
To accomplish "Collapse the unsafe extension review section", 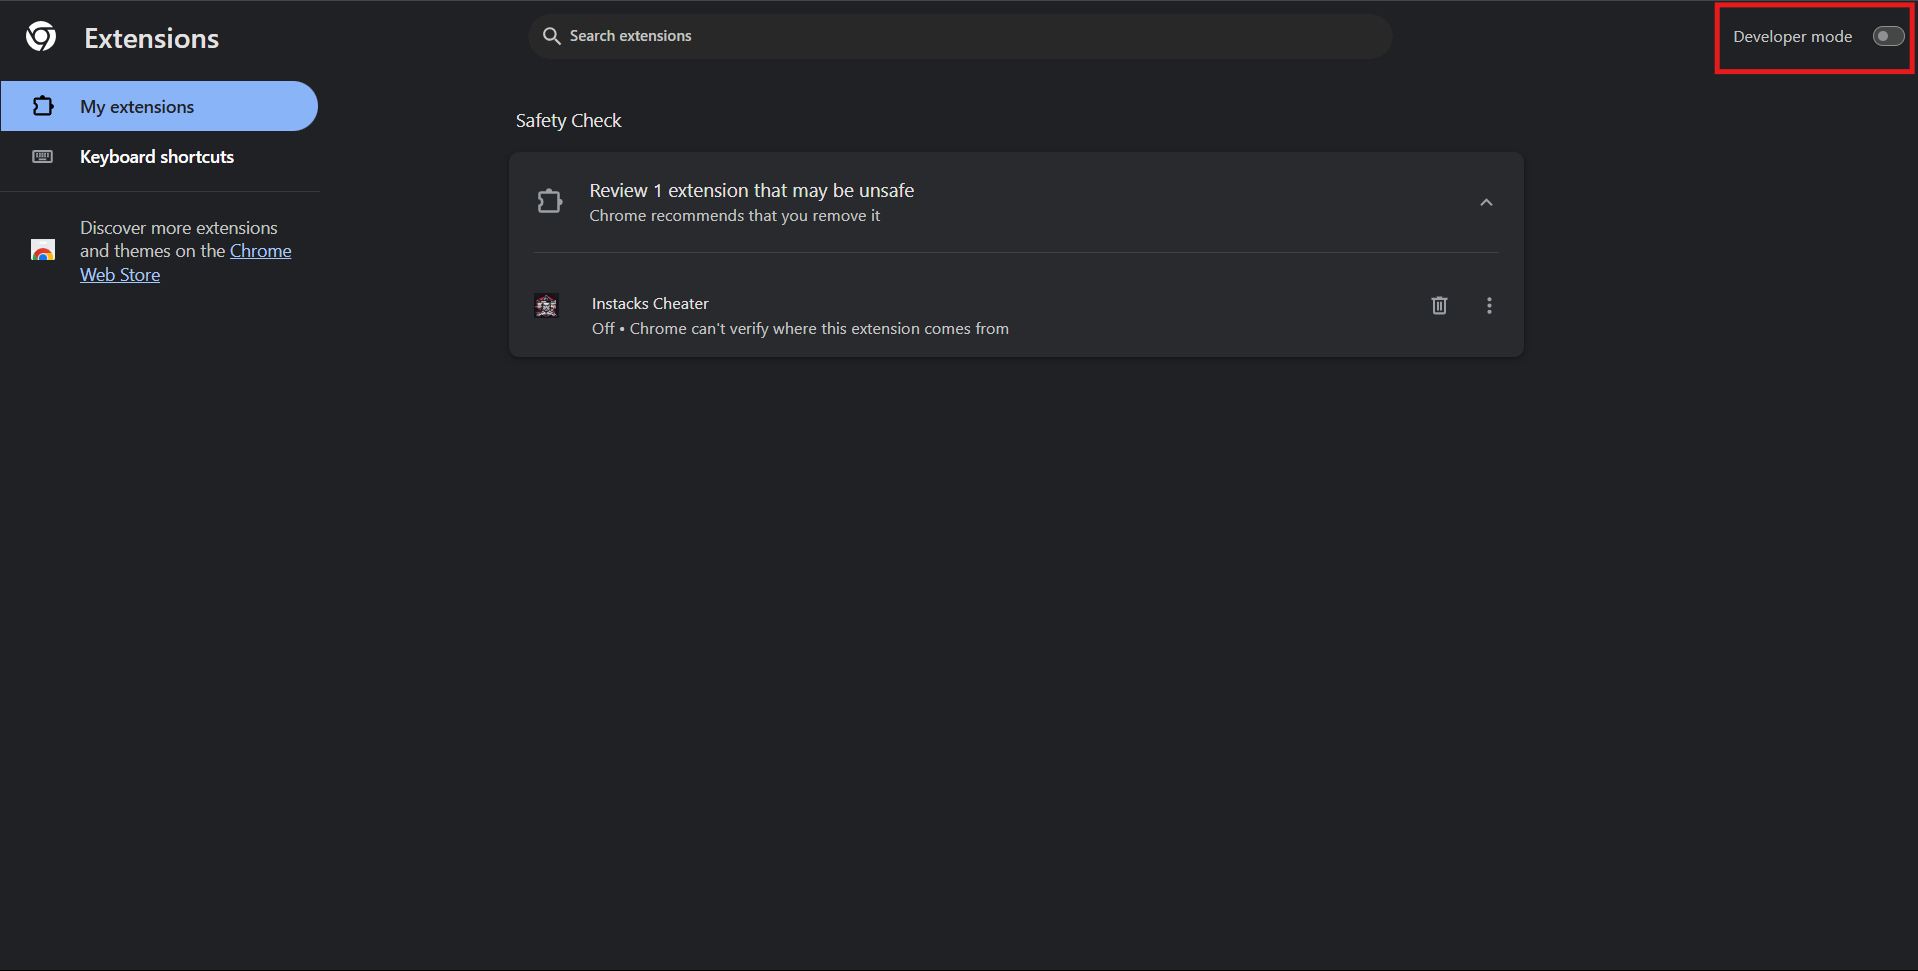I will pyautogui.click(x=1486, y=203).
